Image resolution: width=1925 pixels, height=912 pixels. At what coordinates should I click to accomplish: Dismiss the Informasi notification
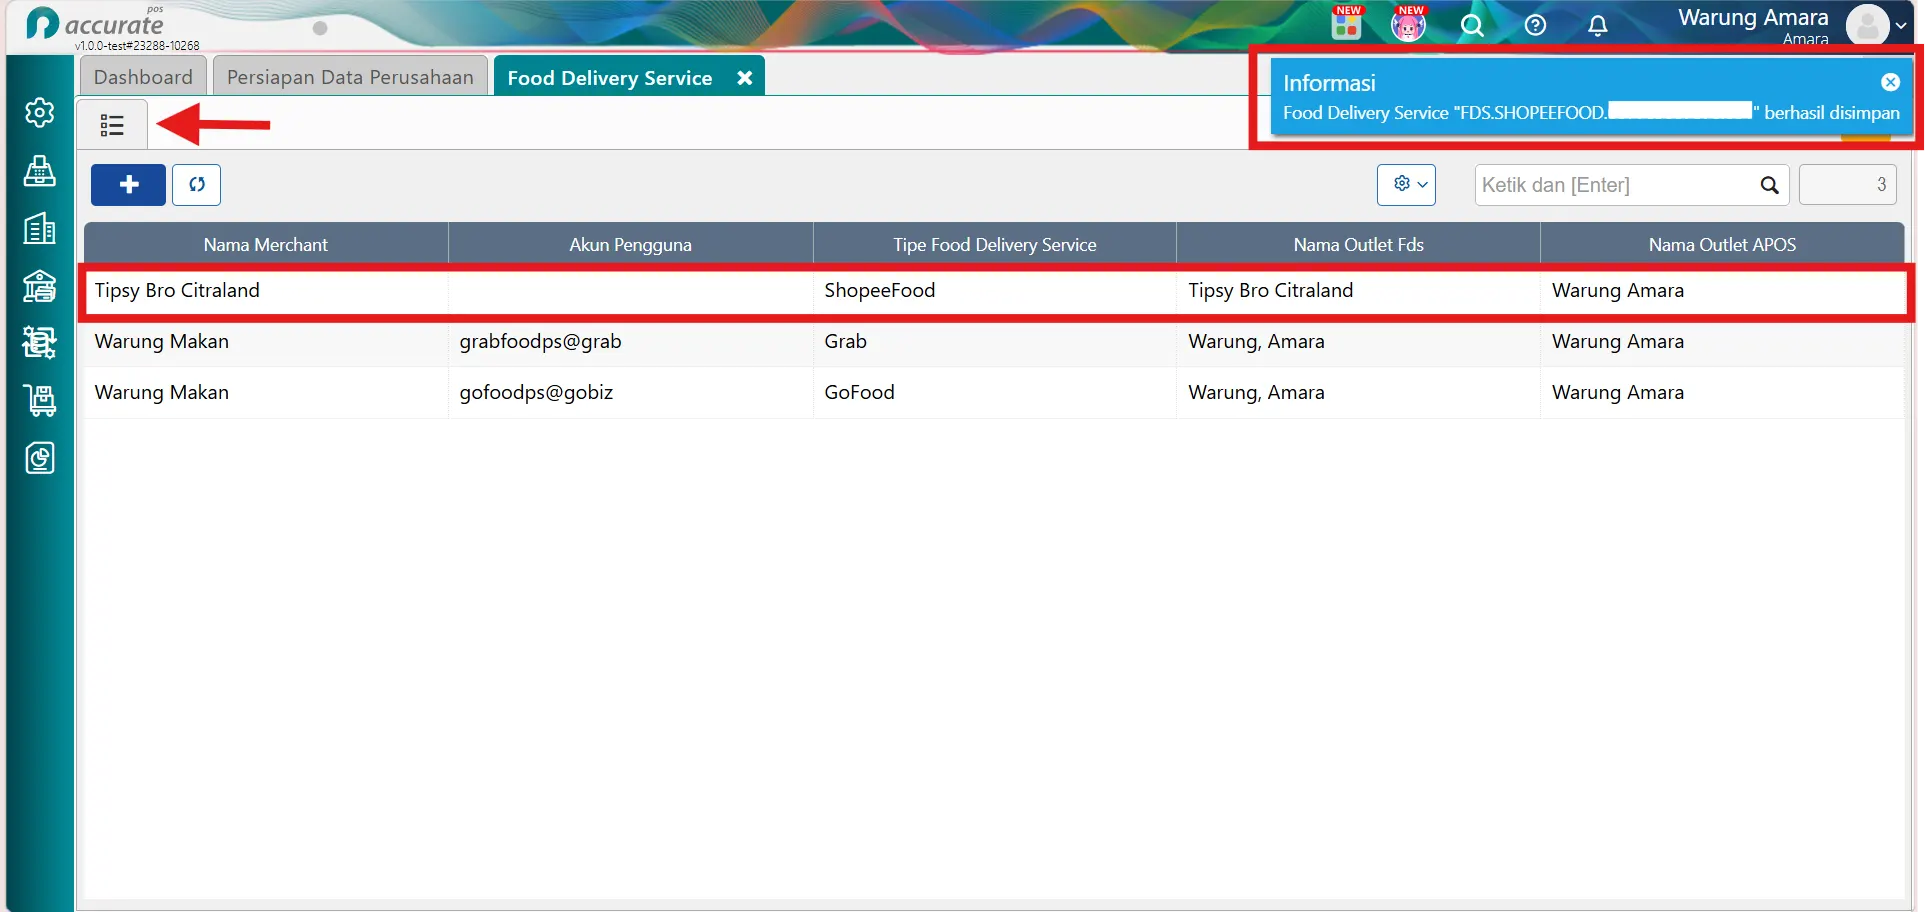click(x=1890, y=83)
